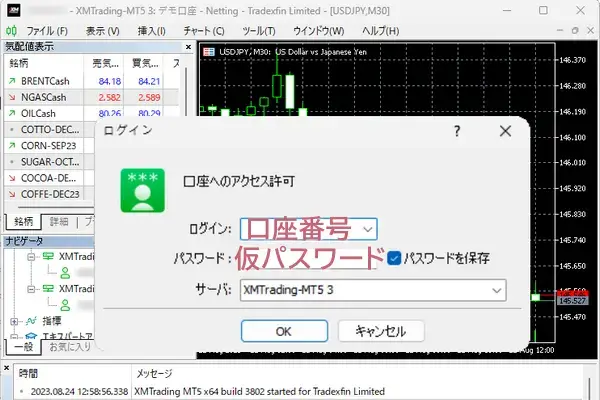
Task: Select the COFFE-DEC23 symbol row
Action: [x=49, y=194]
